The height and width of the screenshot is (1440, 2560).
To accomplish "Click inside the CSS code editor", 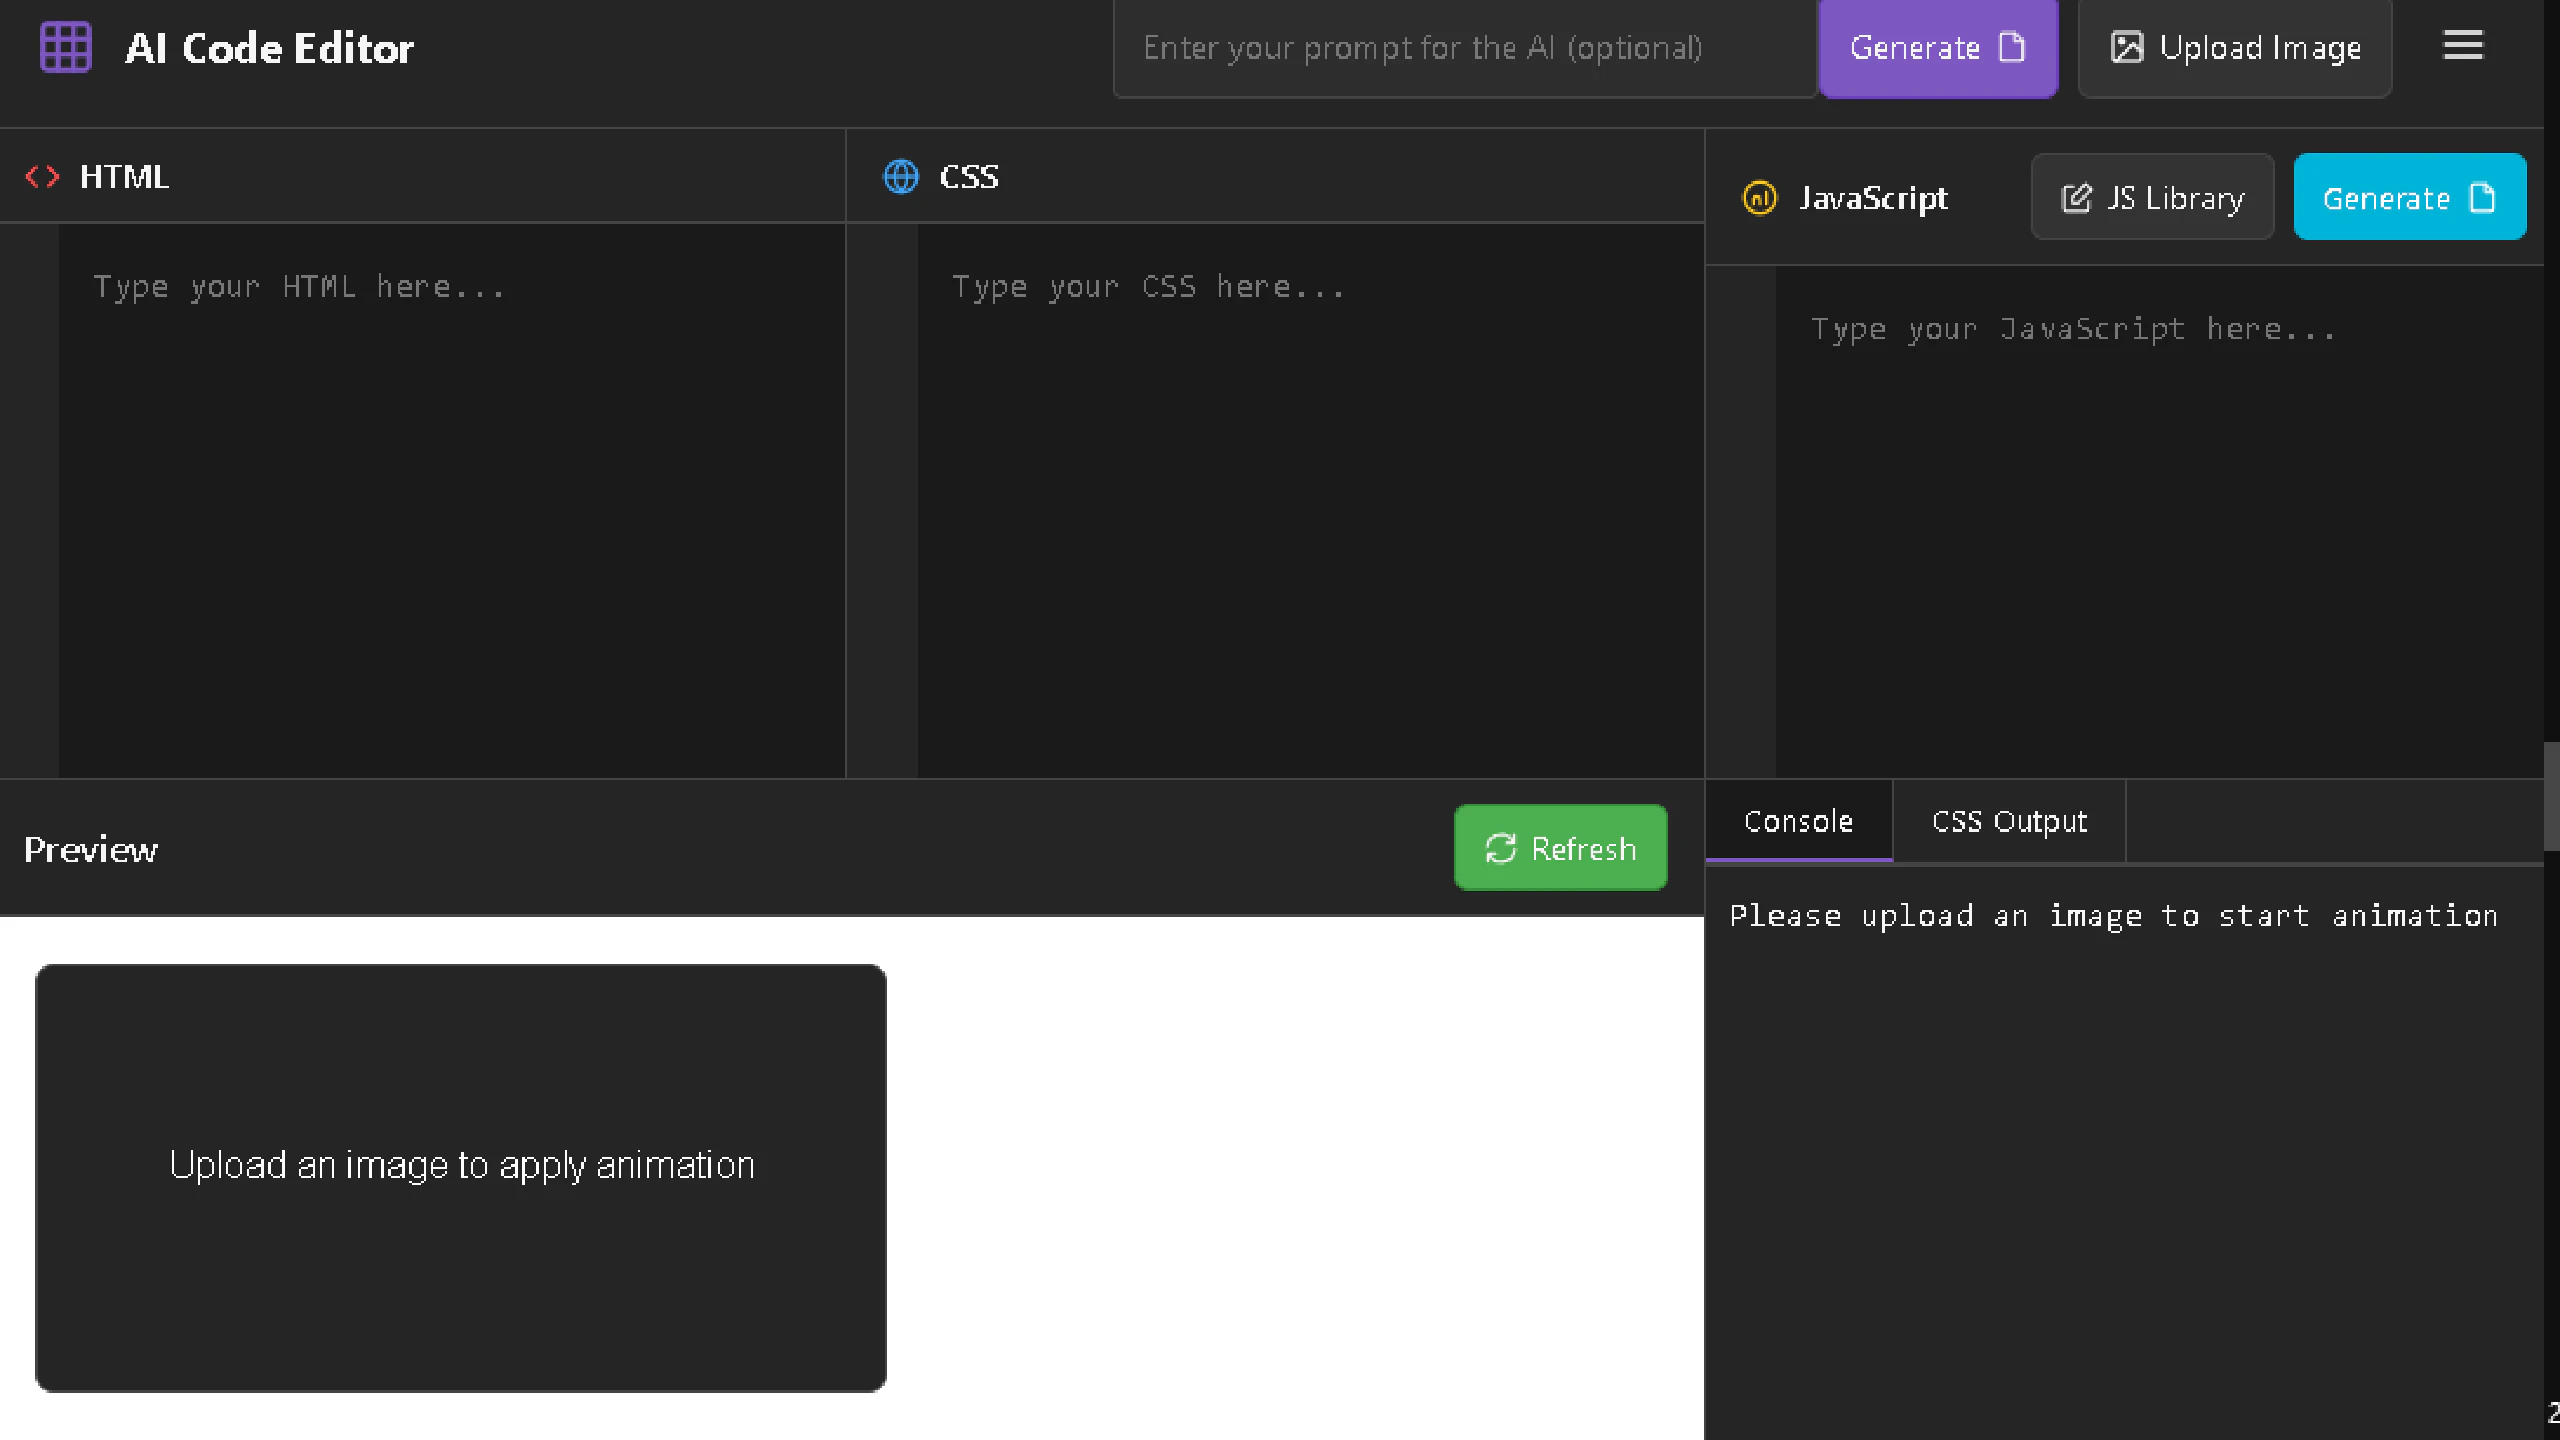I will tap(1308, 500).
